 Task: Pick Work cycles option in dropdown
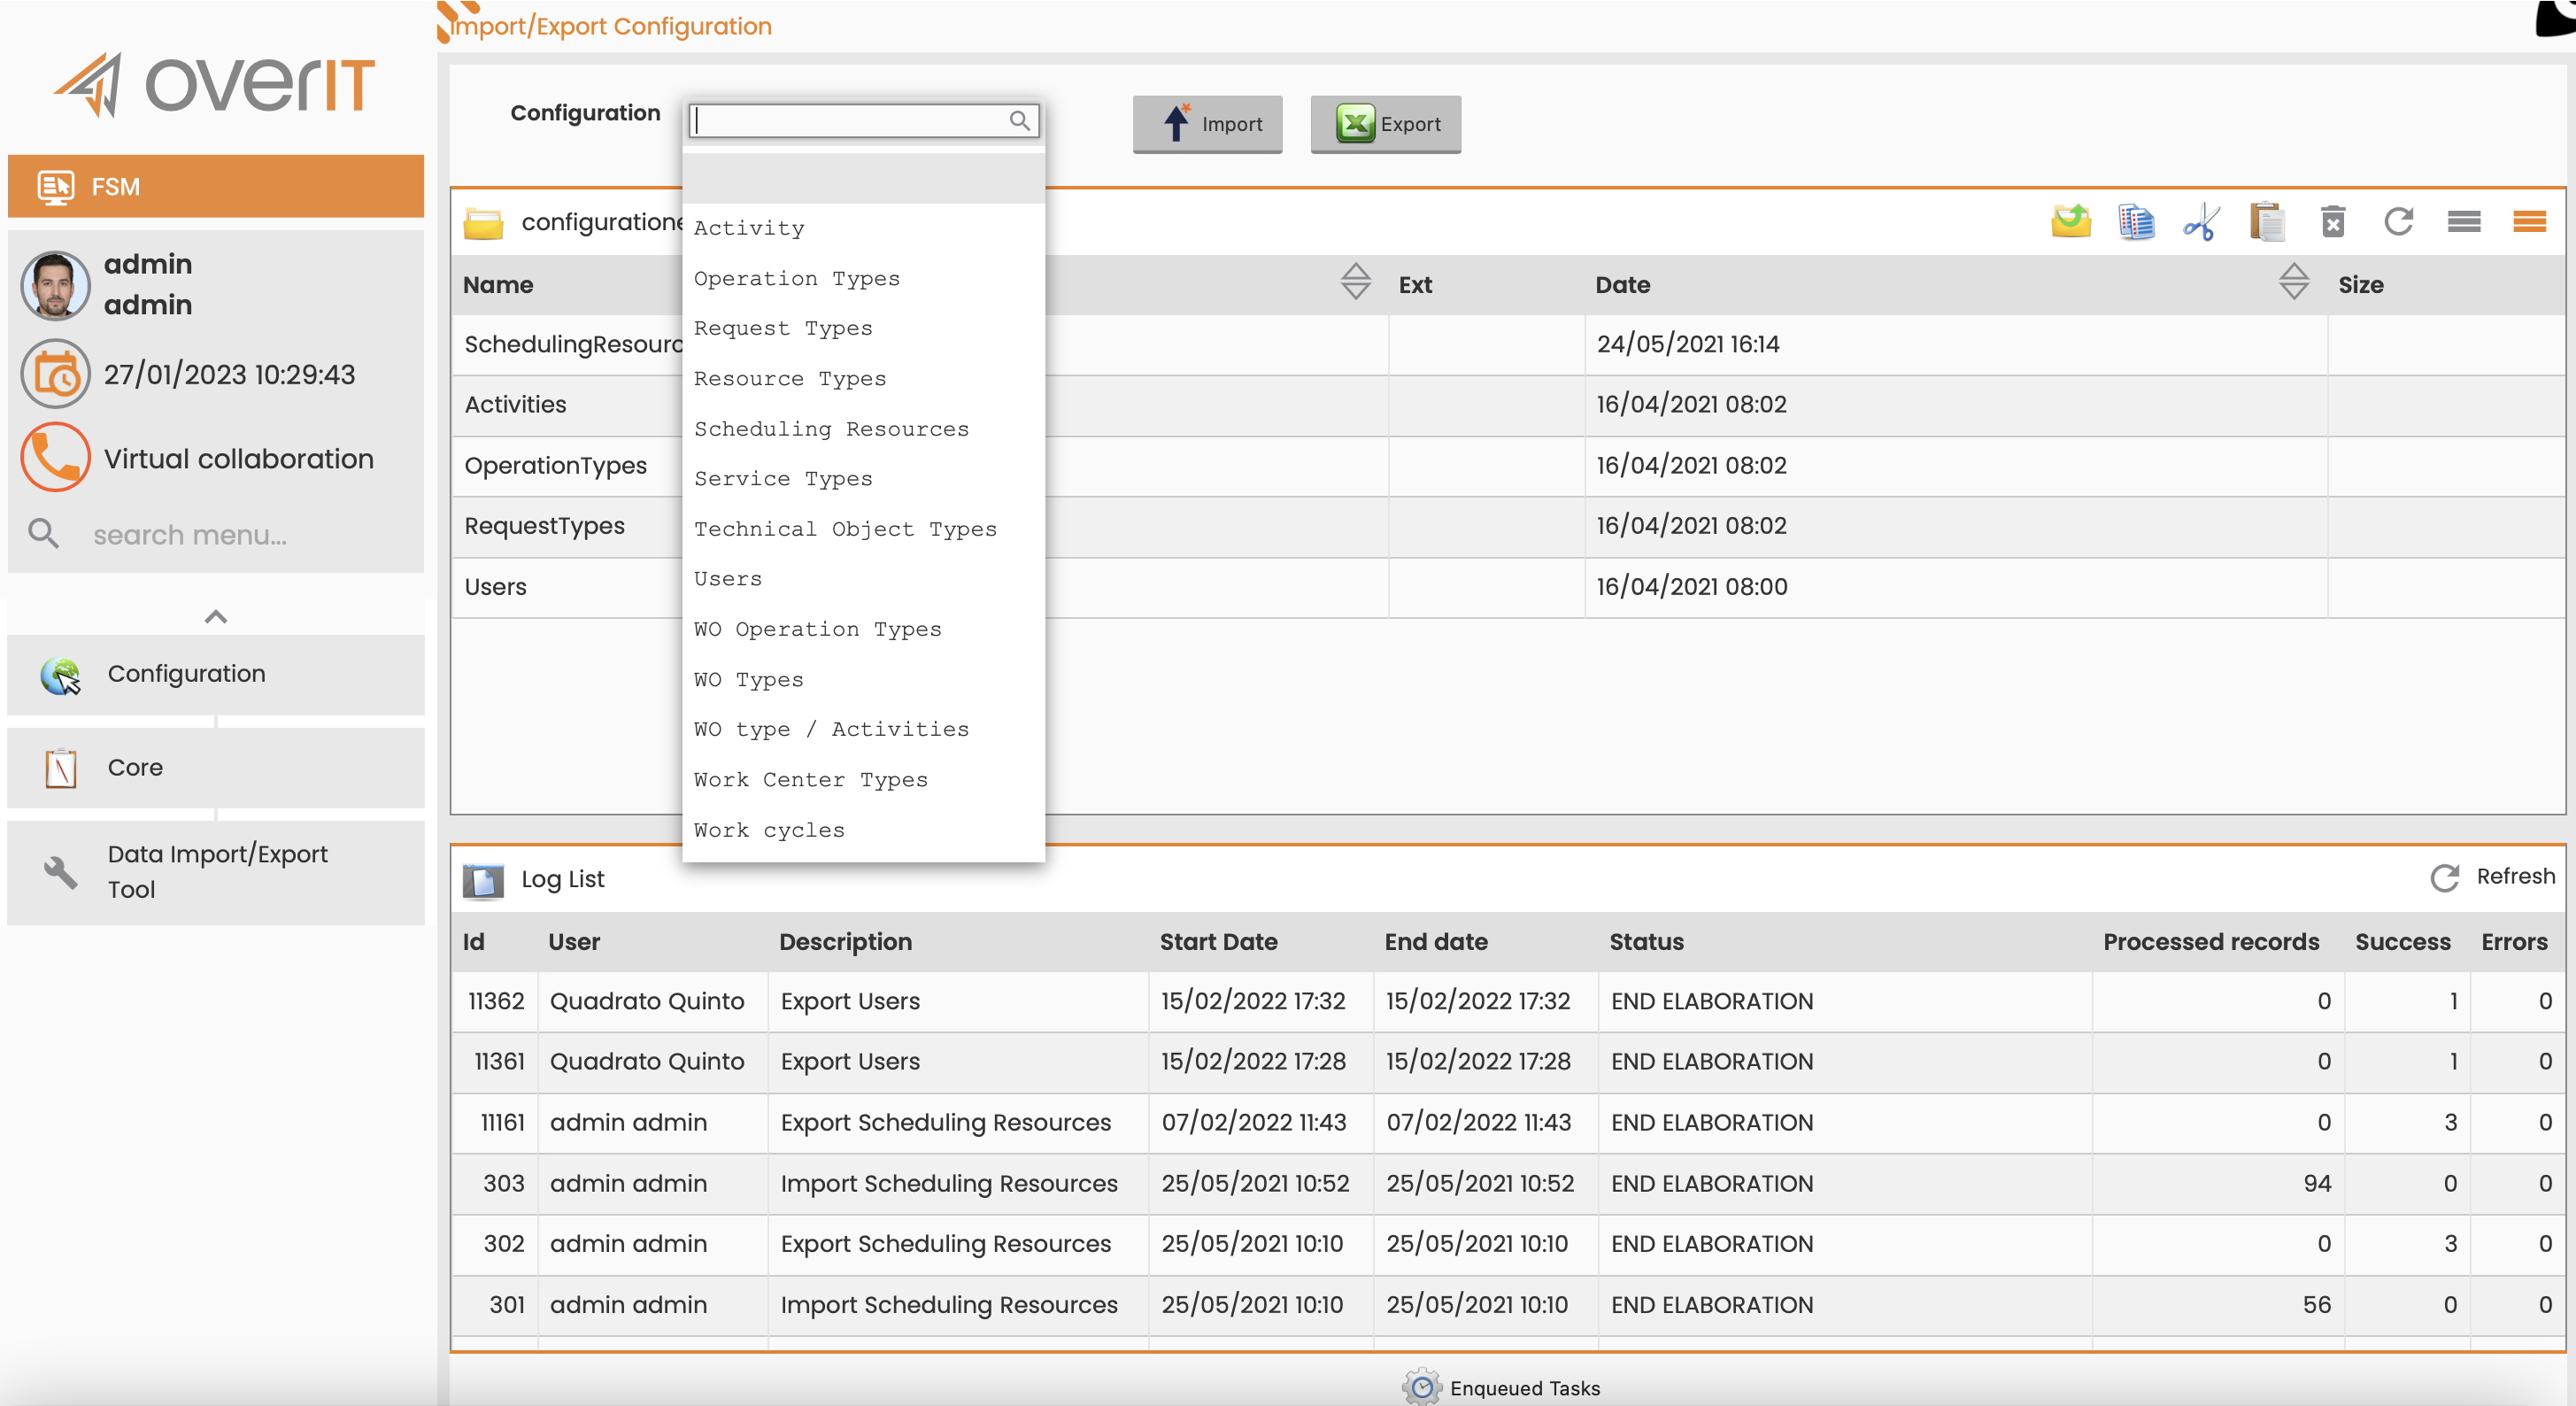tap(769, 830)
